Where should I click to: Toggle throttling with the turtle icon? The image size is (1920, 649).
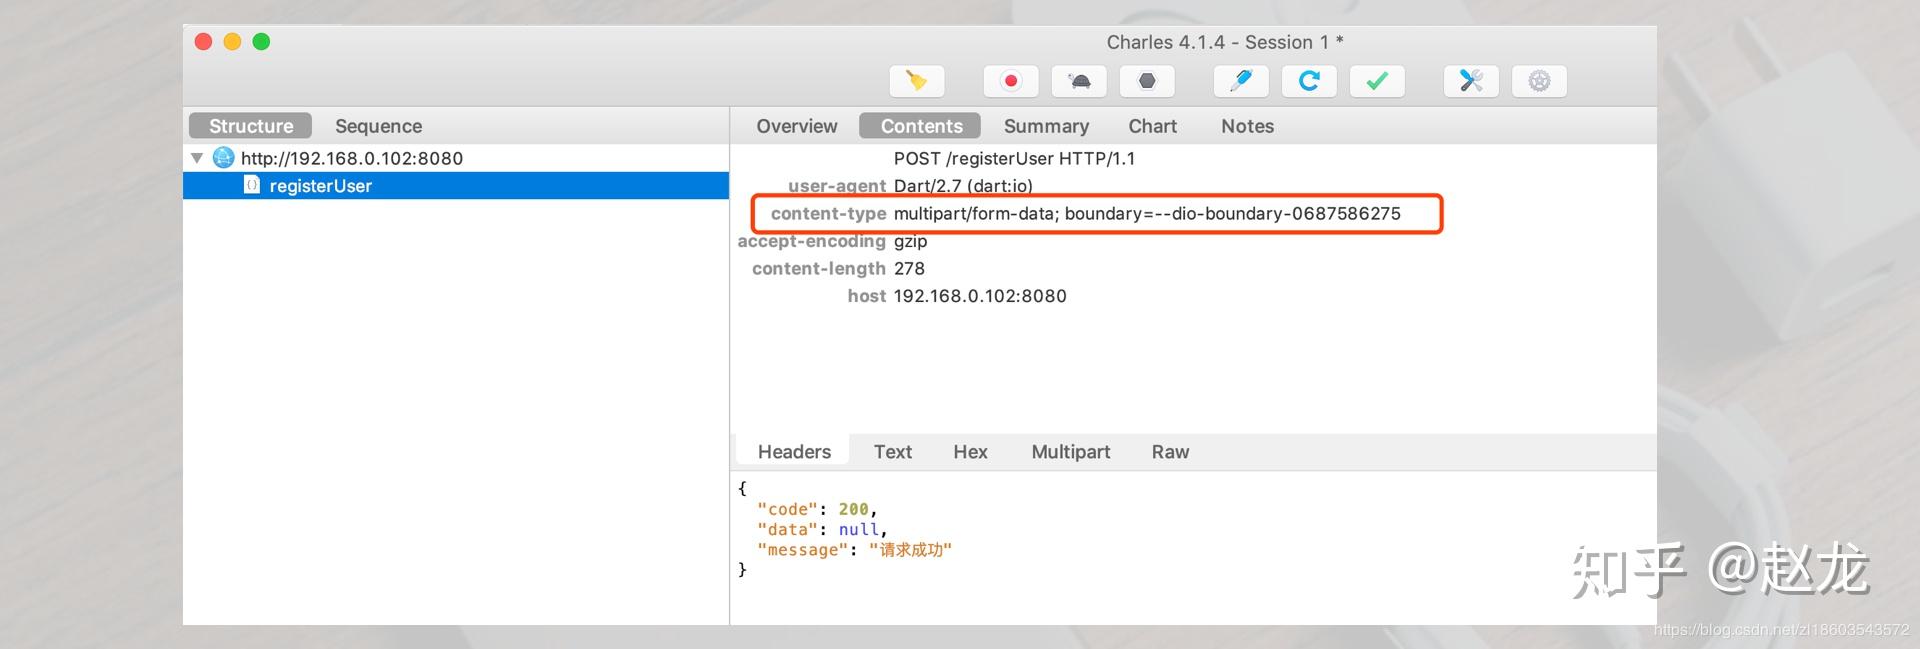1079,81
